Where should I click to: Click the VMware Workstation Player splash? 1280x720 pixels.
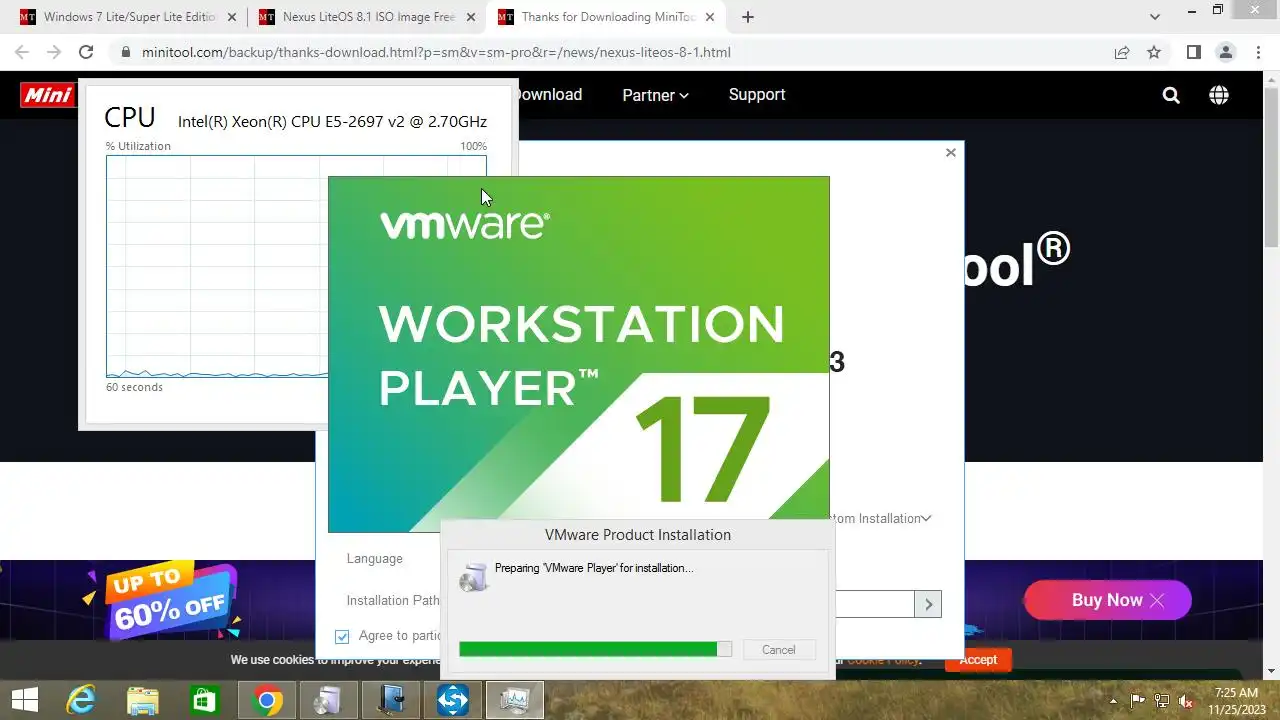[579, 354]
